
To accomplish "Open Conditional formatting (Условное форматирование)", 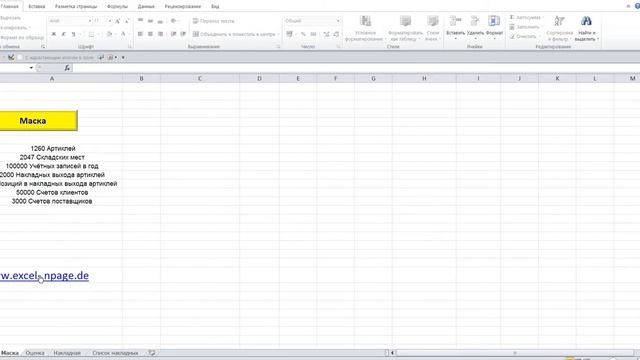I will click(x=365, y=29).
